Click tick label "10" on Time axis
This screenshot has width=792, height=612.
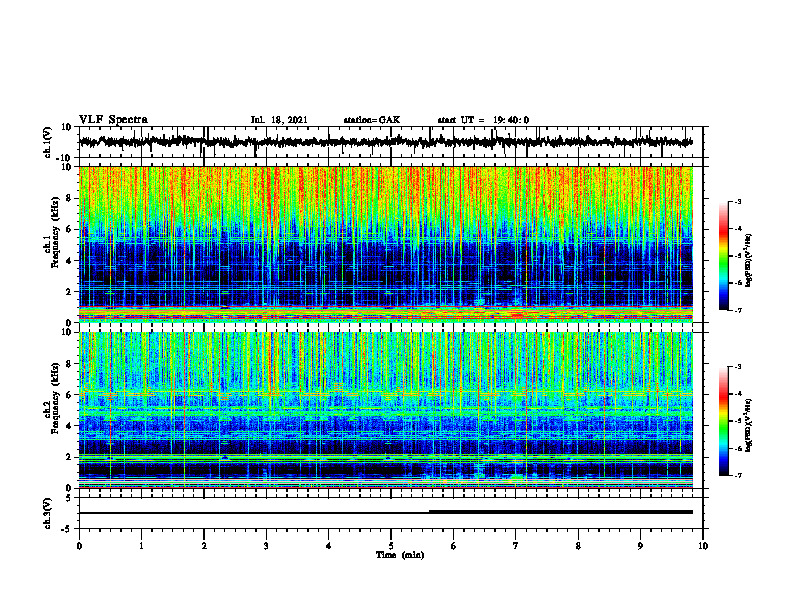point(703,546)
